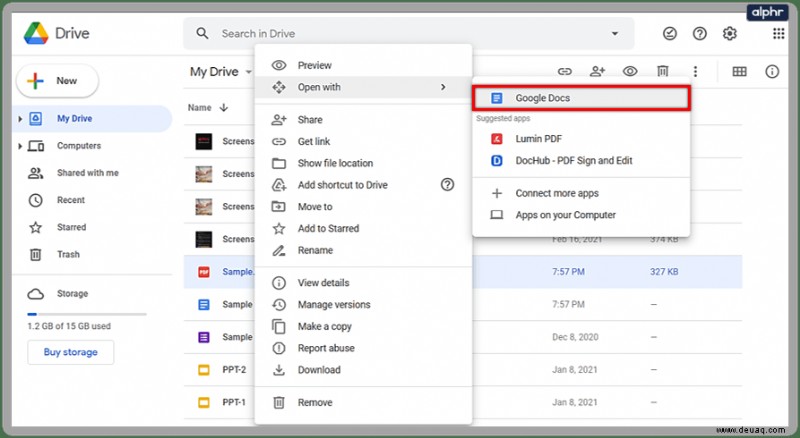The height and width of the screenshot is (438, 800).
Task: Open Computers in the sidebar
Action: [79, 145]
